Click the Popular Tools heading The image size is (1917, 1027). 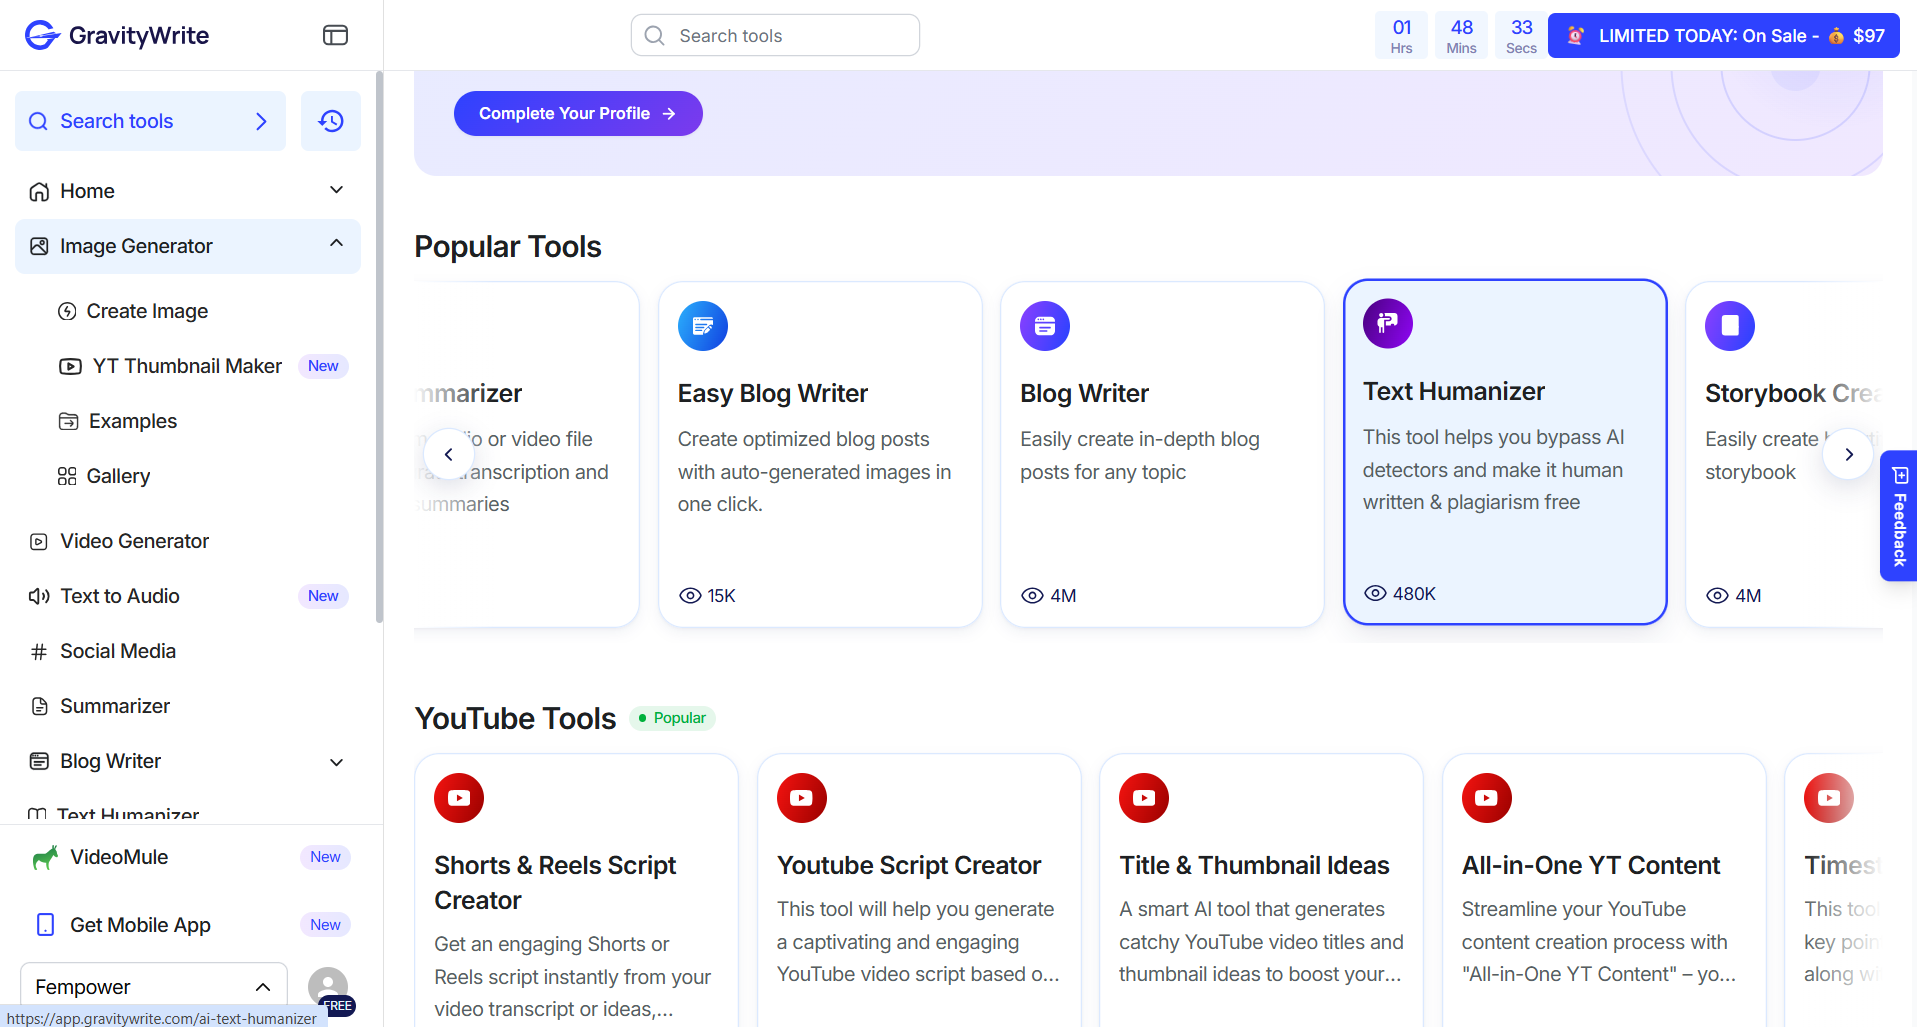pyautogui.click(x=508, y=246)
